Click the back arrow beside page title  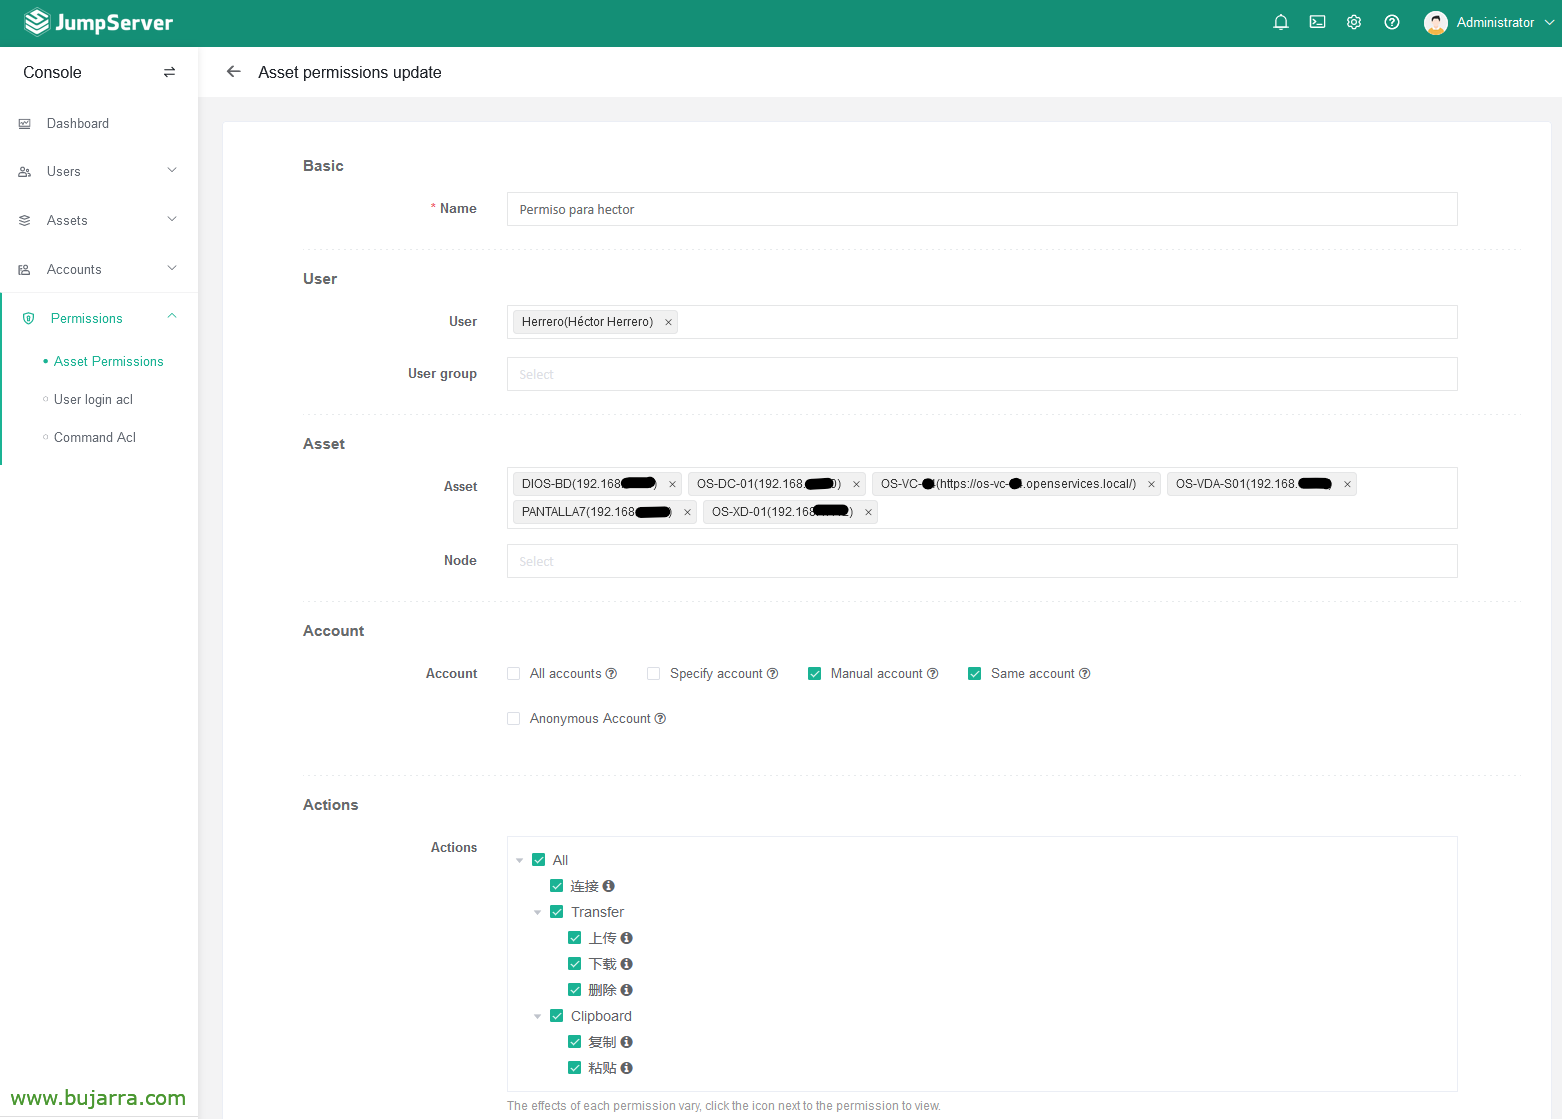(x=233, y=72)
